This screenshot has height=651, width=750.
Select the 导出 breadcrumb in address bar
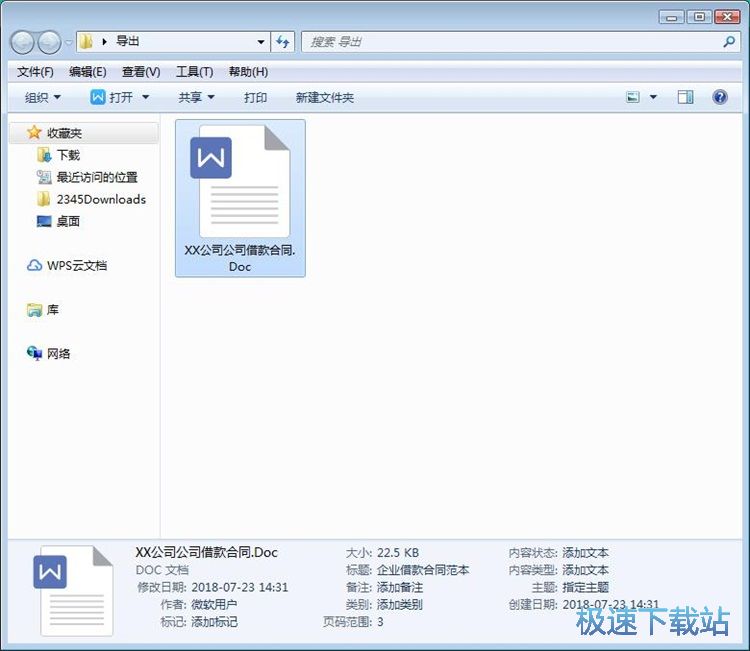(x=128, y=42)
